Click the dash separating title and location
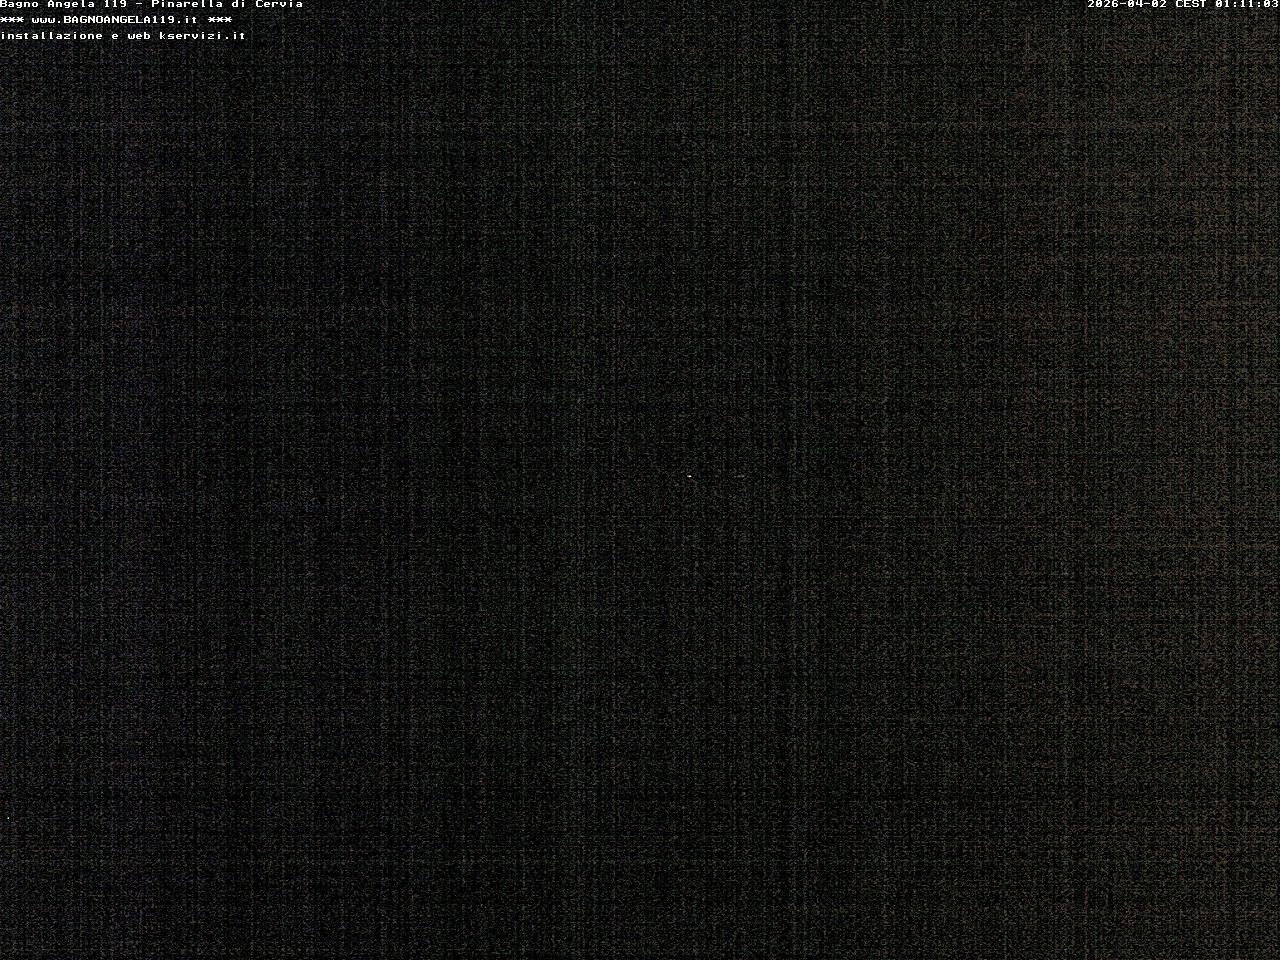The image size is (1280, 960). (139, 5)
